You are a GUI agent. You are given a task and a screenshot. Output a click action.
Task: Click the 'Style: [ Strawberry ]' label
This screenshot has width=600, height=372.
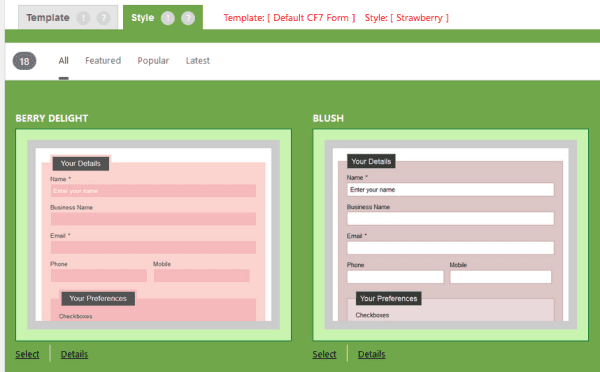tap(407, 18)
